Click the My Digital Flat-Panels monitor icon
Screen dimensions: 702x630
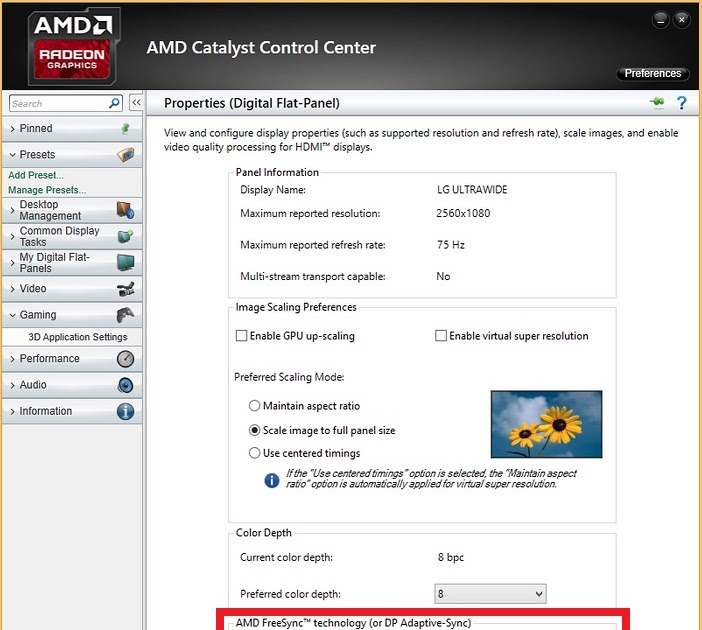coord(125,262)
